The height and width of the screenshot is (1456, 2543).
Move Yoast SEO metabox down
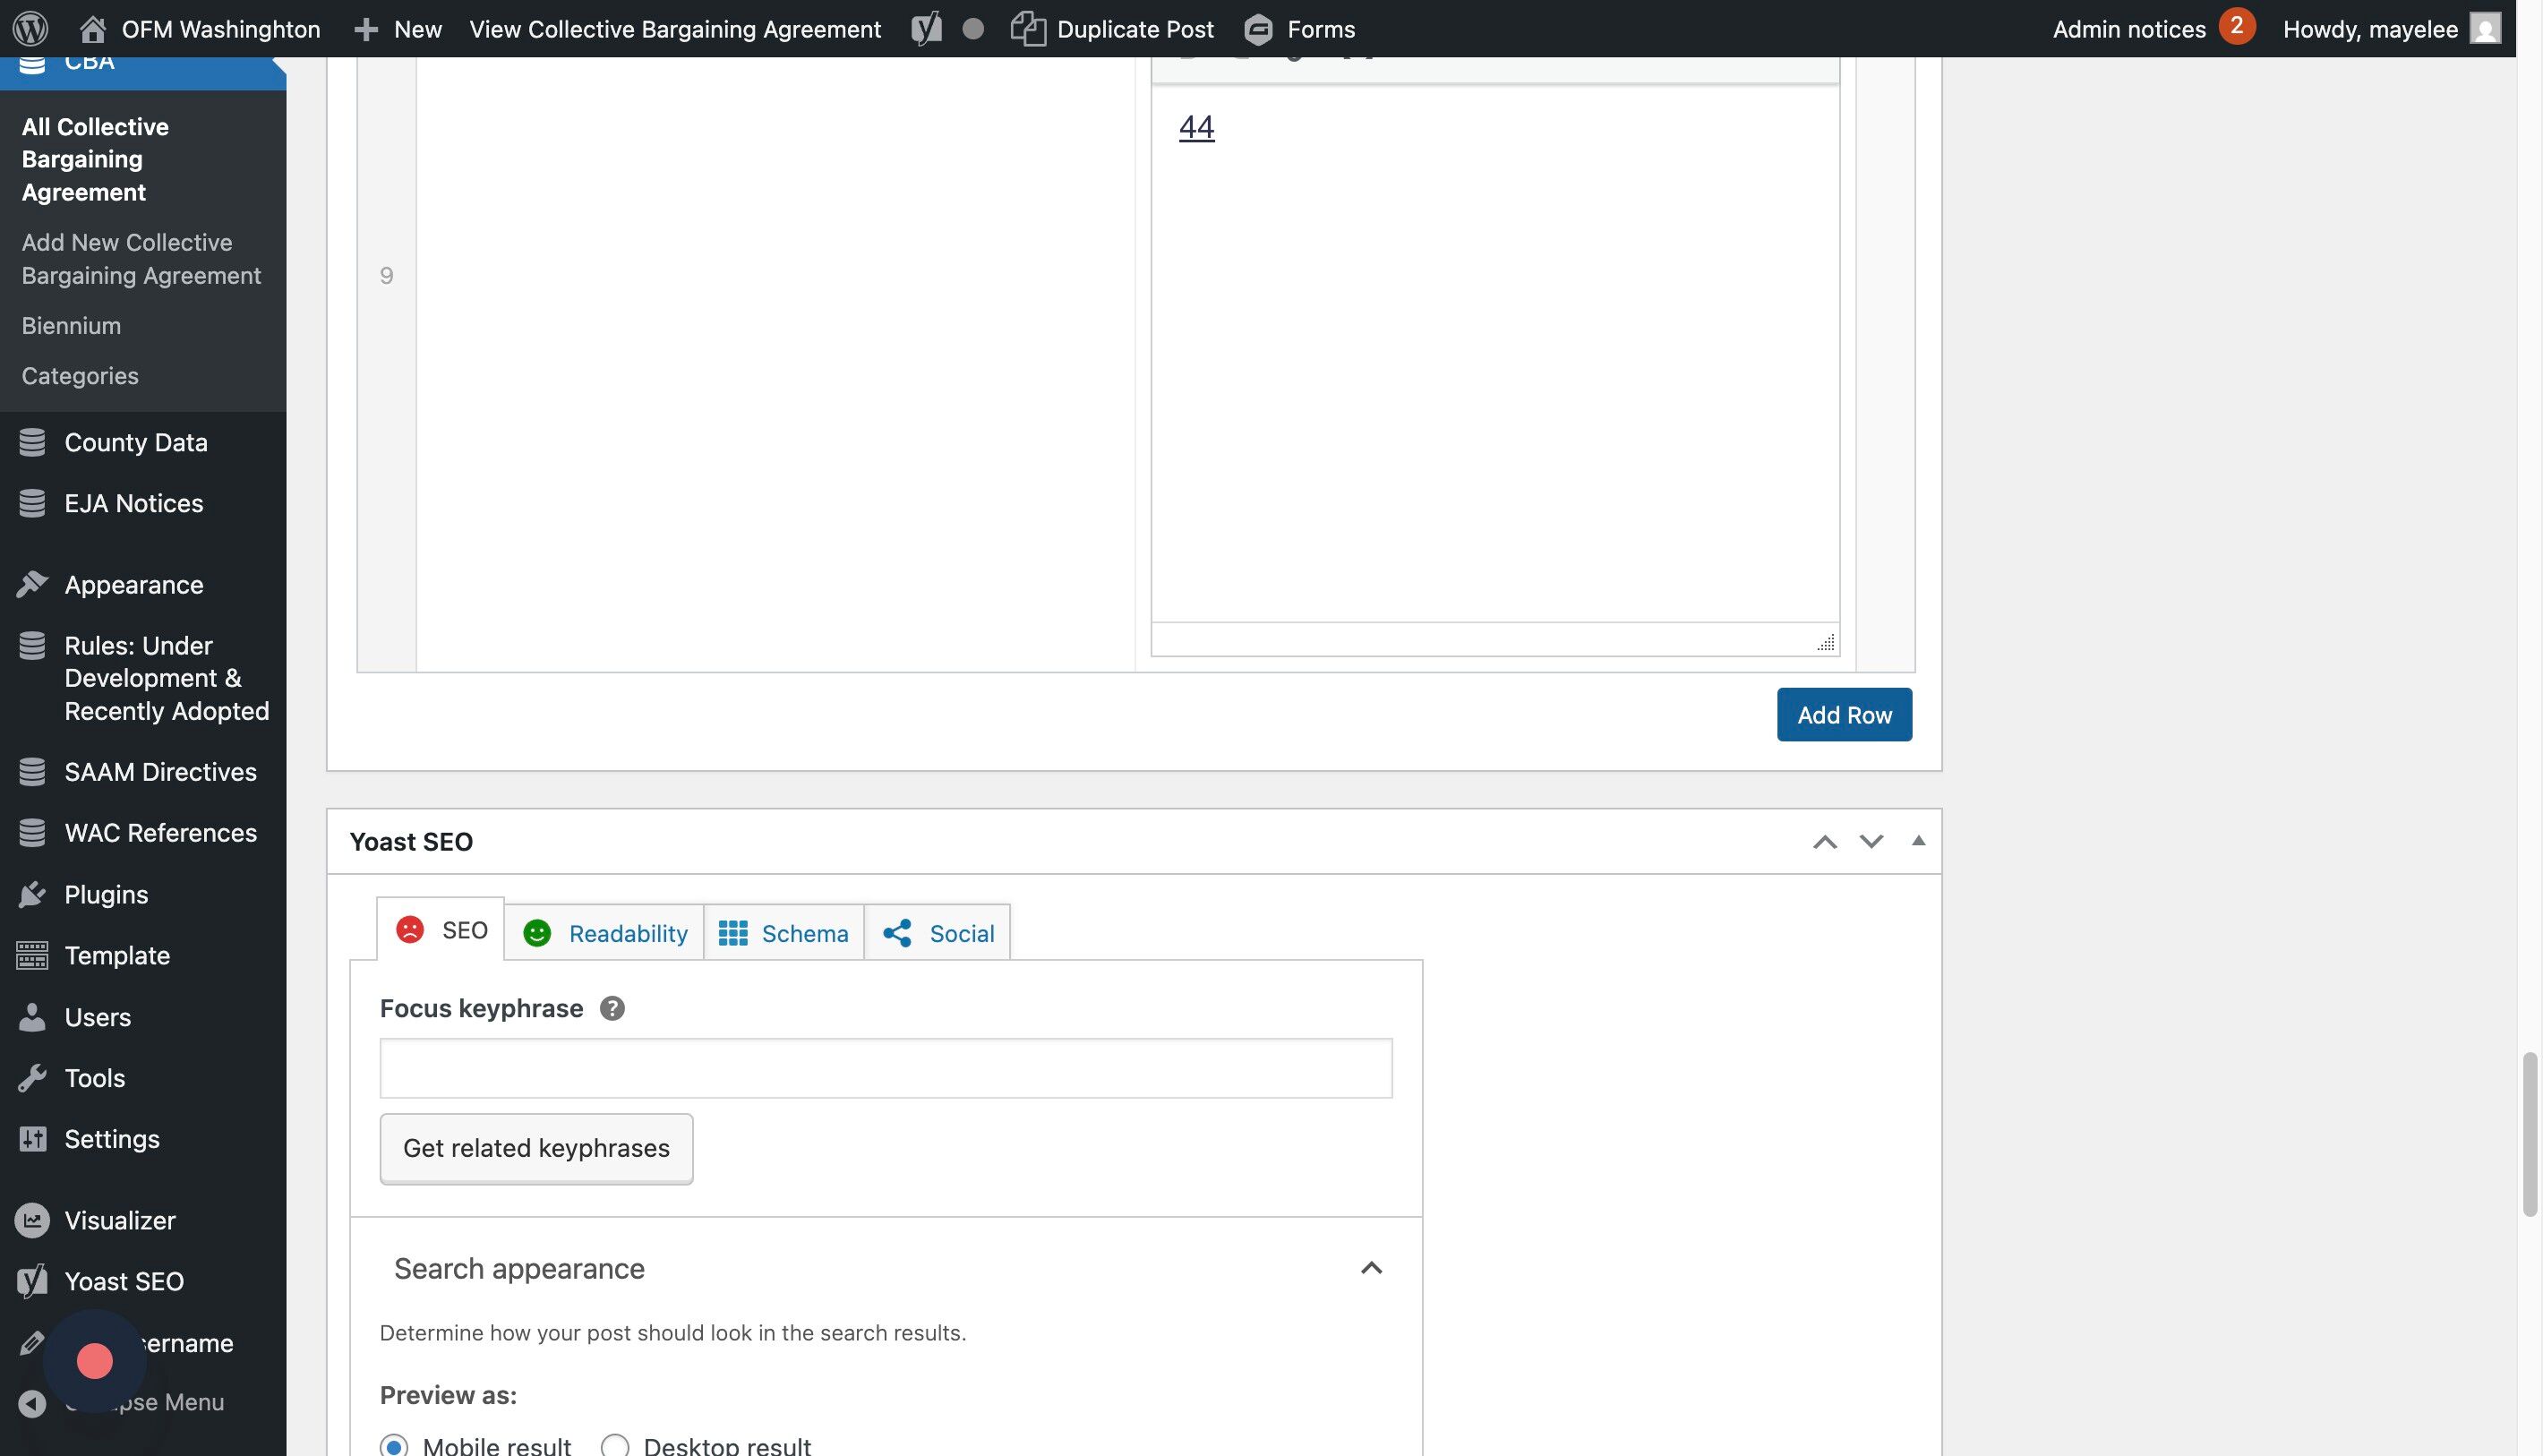tap(1871, 842)
